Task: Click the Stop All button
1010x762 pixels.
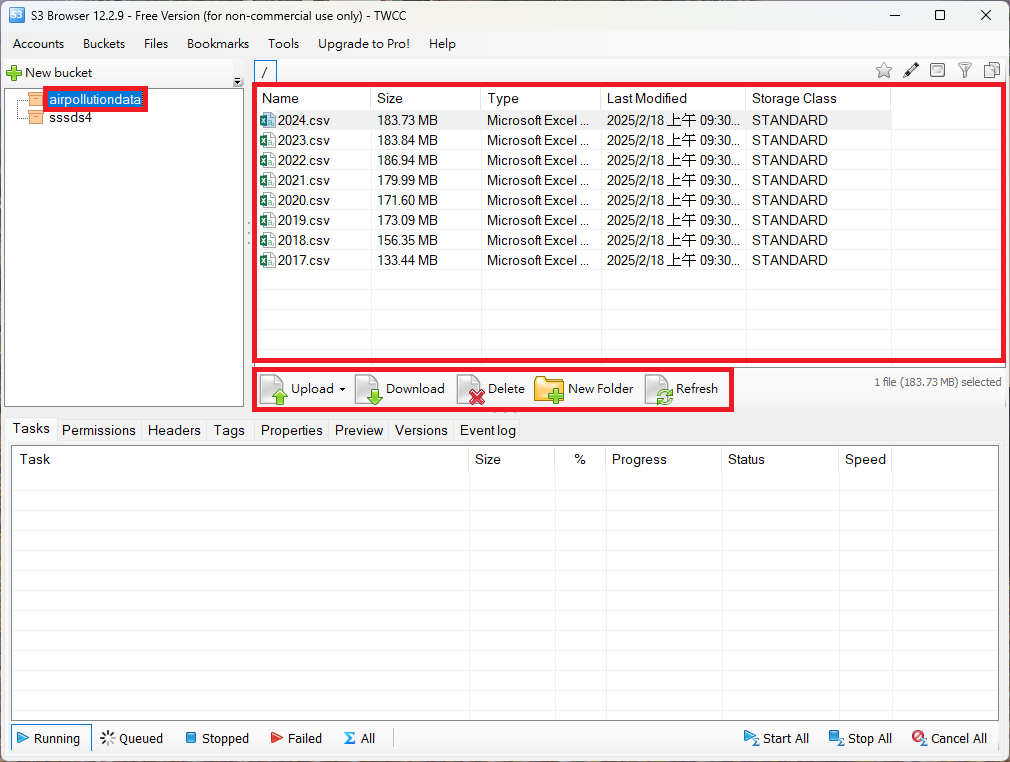Action: pyautogui.click(x=861, y=738)
